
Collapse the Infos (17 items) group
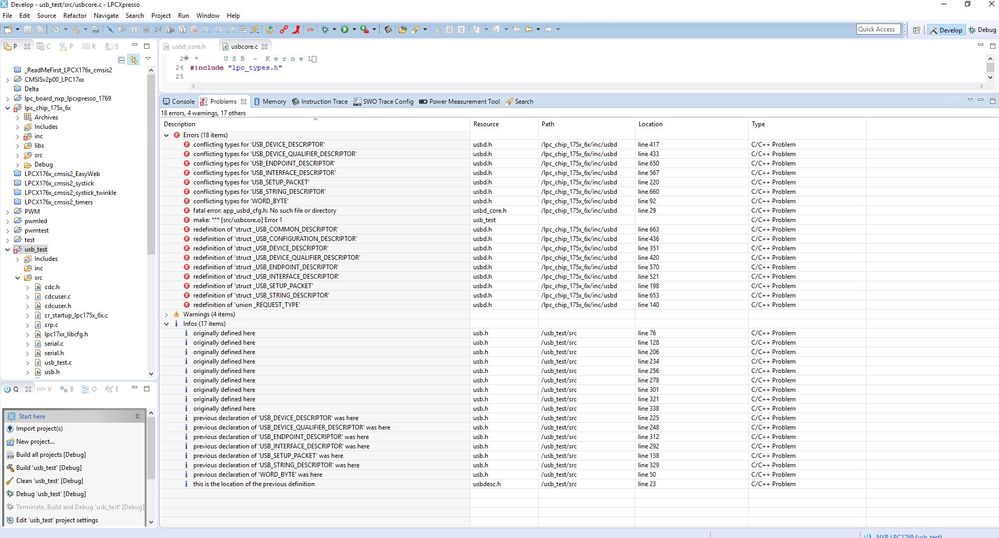point(167,324)
